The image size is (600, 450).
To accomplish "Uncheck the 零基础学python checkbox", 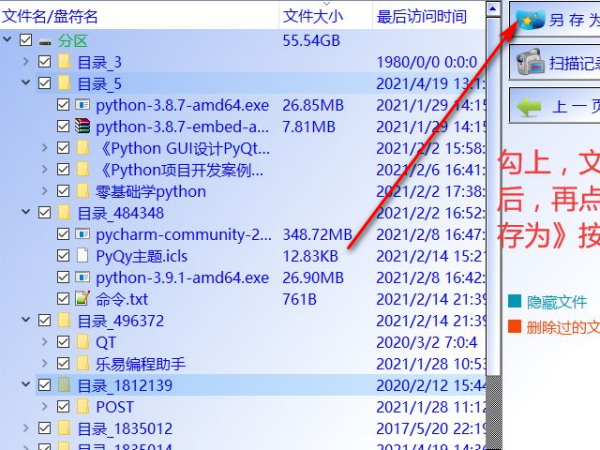I will [x=63, y=191].
